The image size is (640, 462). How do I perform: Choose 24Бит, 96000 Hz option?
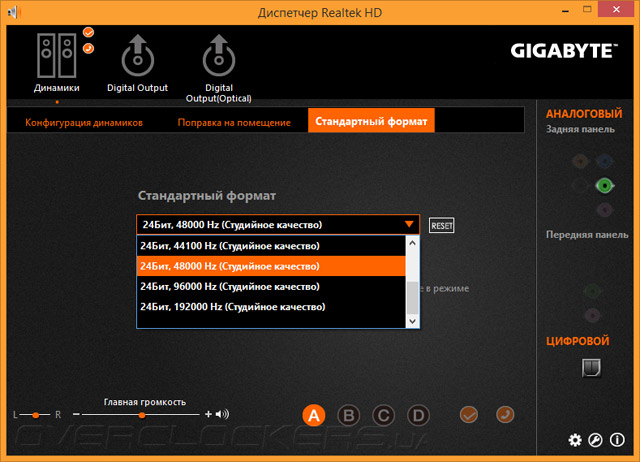pyautogui.click(x=271, y=287)
